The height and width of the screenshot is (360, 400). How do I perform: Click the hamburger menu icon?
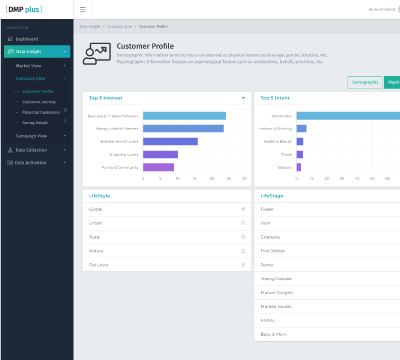83,9
